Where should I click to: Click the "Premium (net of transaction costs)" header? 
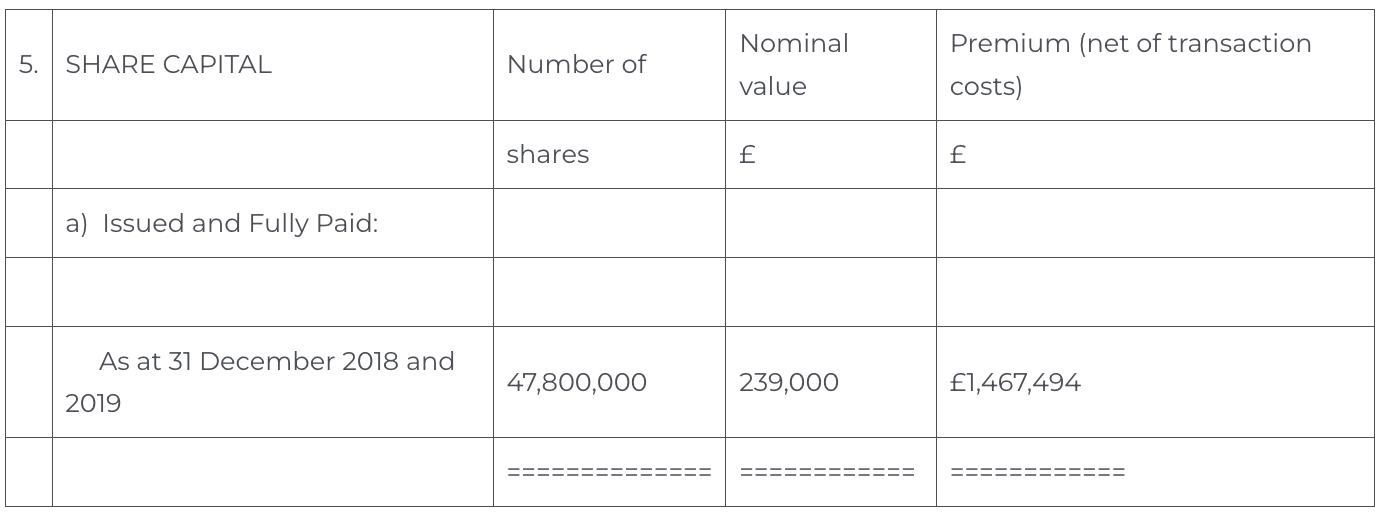pos(1130,65)
